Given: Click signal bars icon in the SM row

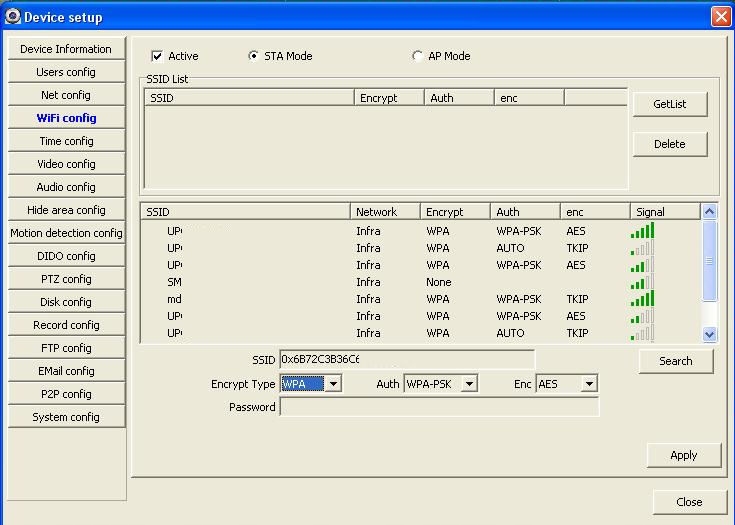Looking at the screenshot, I should click(642, 282).
